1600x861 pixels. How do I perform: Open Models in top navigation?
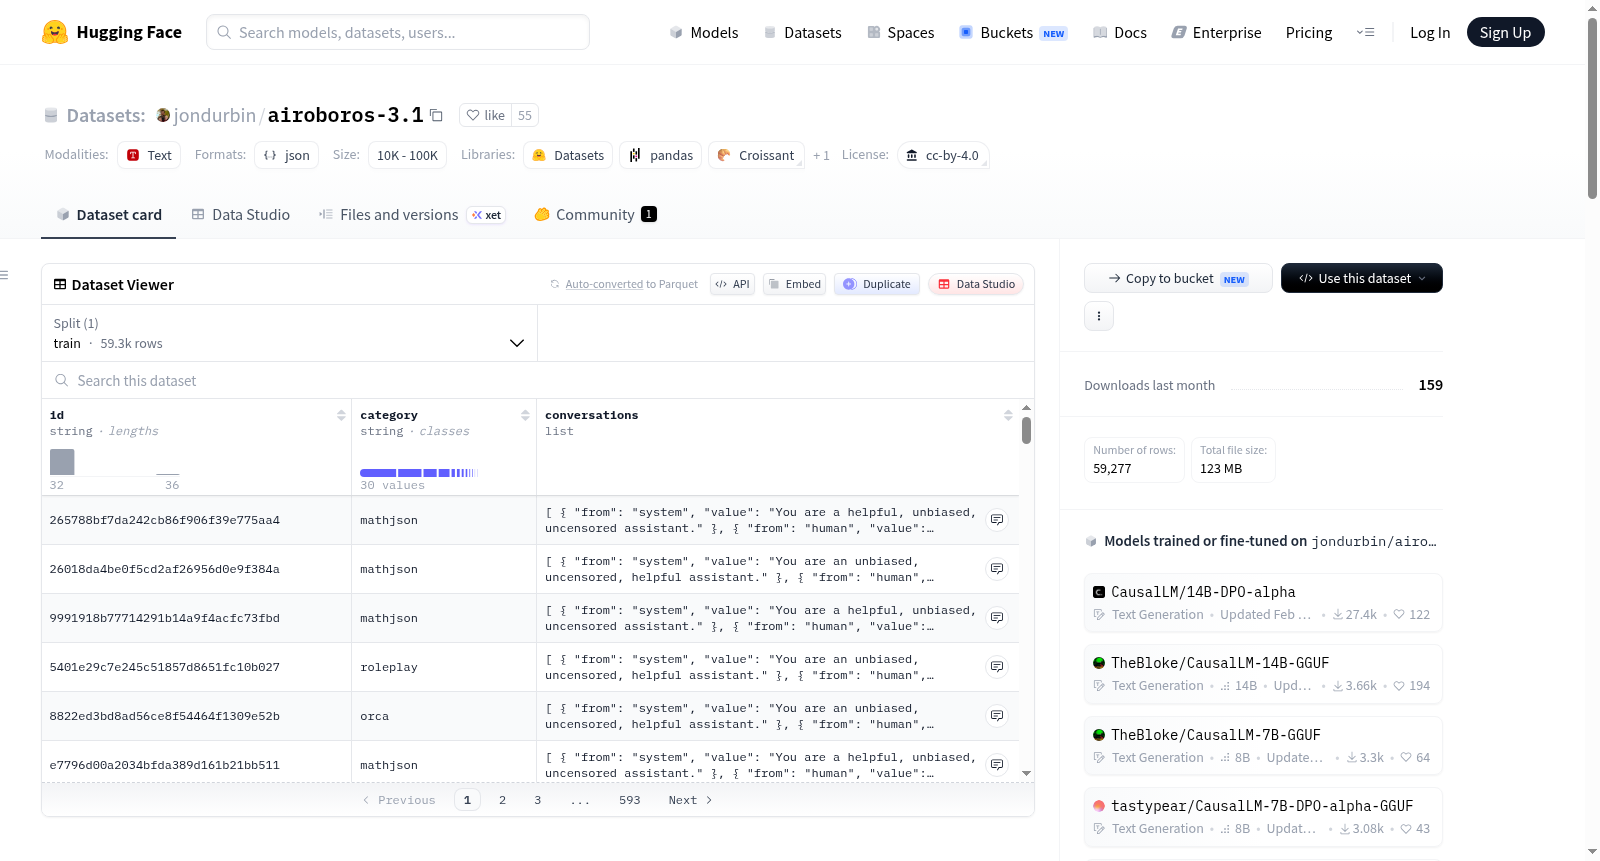[704, 32]
